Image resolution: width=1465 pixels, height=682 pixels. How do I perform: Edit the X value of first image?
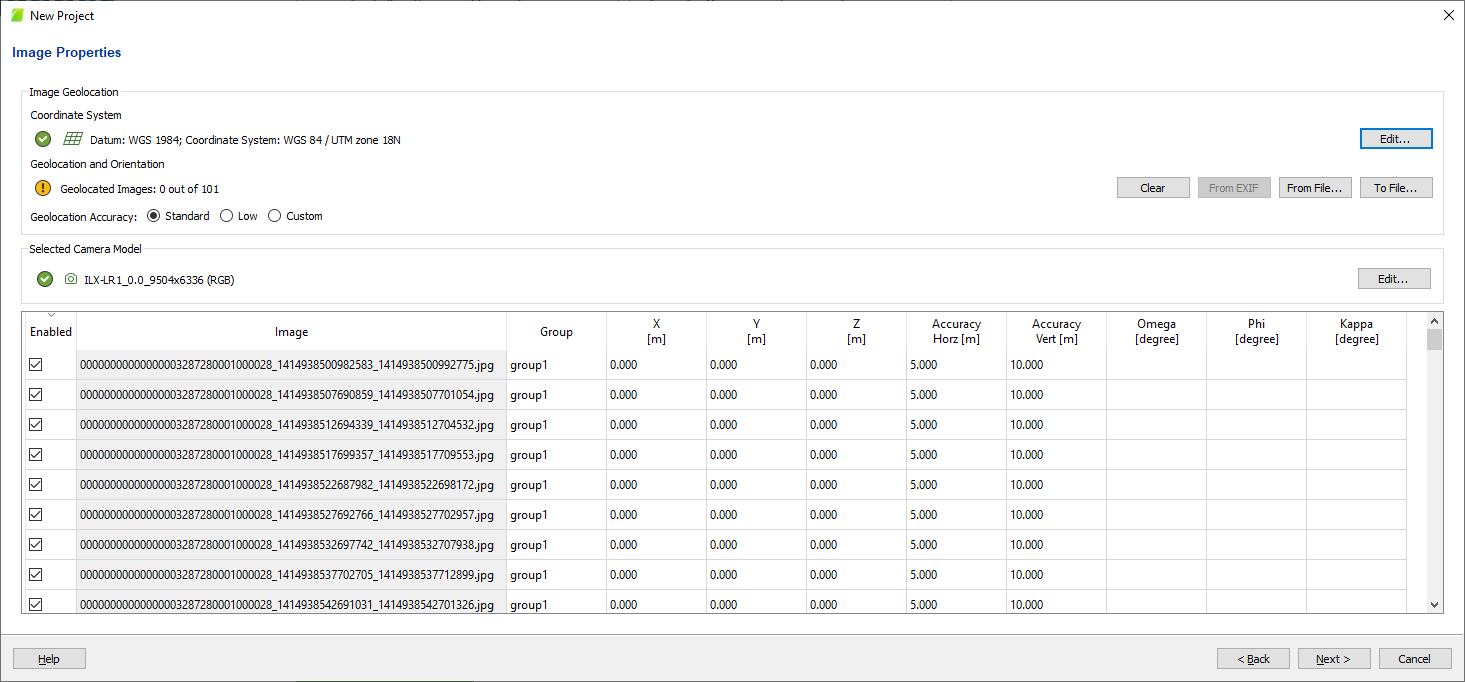[x=655, y=365]
